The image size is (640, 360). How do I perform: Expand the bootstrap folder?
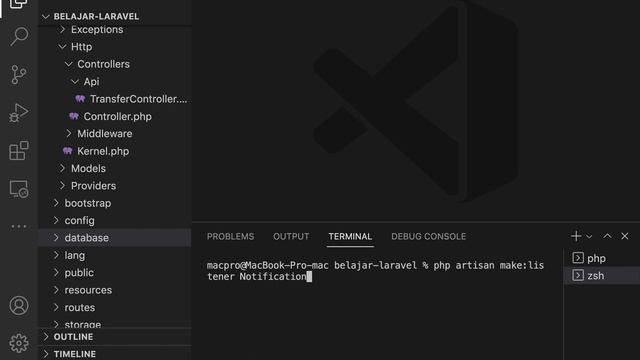point(56,203)
